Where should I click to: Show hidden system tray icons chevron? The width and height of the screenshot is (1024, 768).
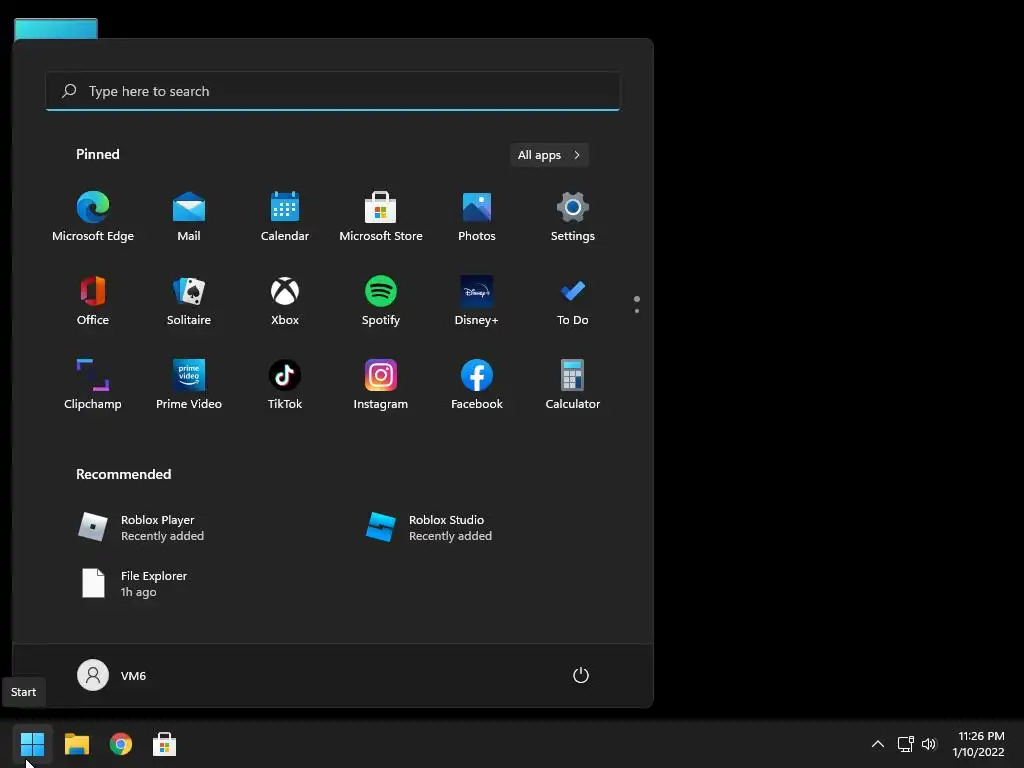[878, 744]
